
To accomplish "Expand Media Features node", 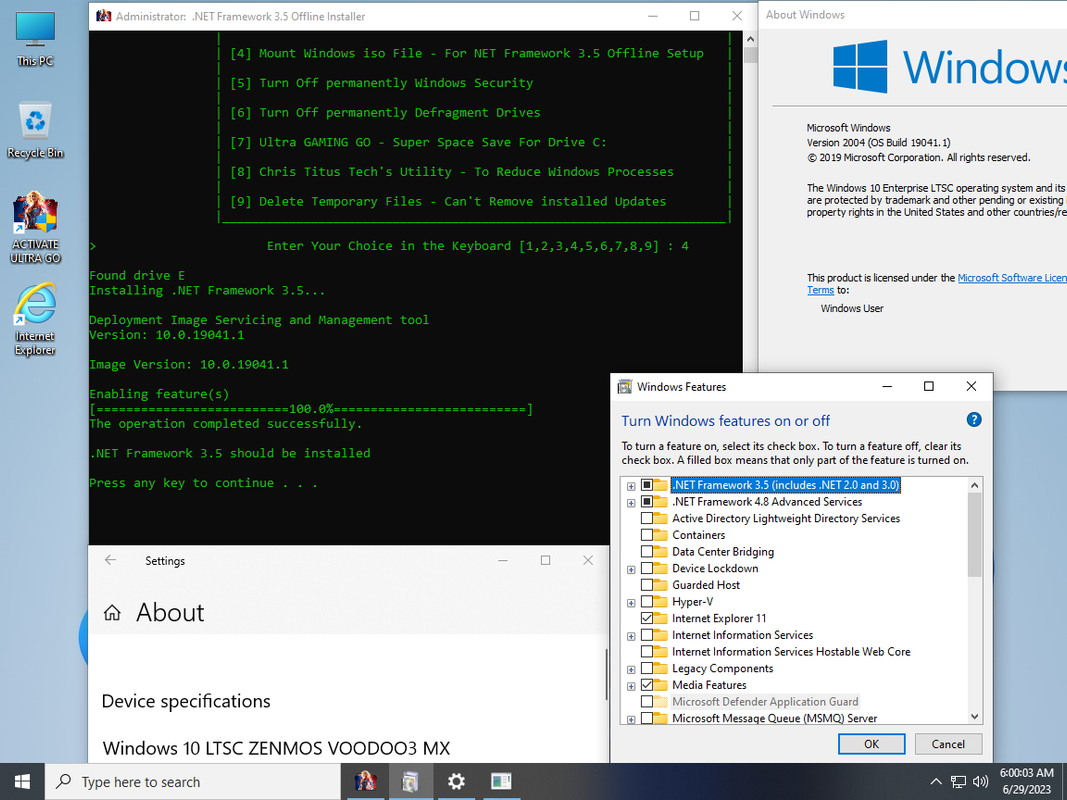I will coord(631,686).
